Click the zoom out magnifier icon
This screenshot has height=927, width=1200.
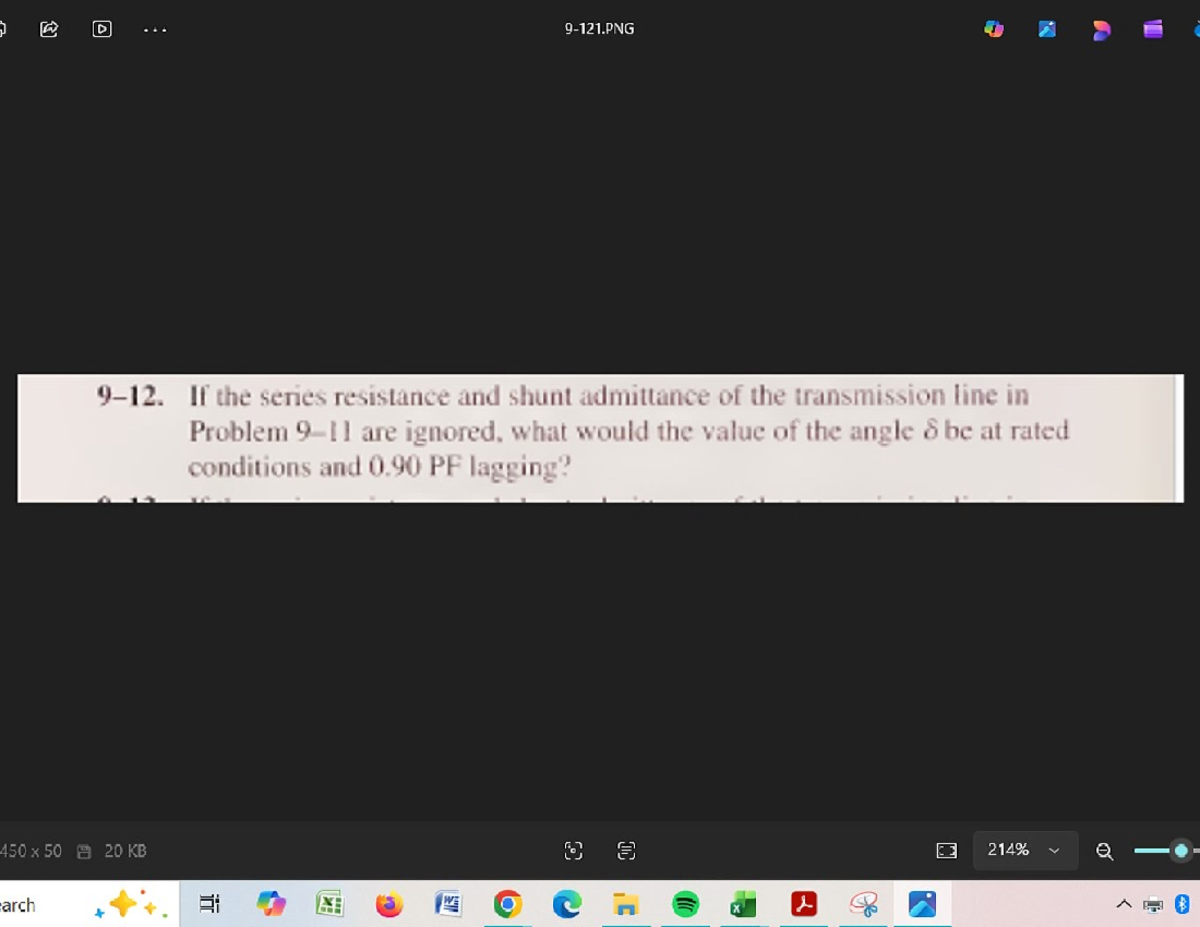[x=1104, y=851]
